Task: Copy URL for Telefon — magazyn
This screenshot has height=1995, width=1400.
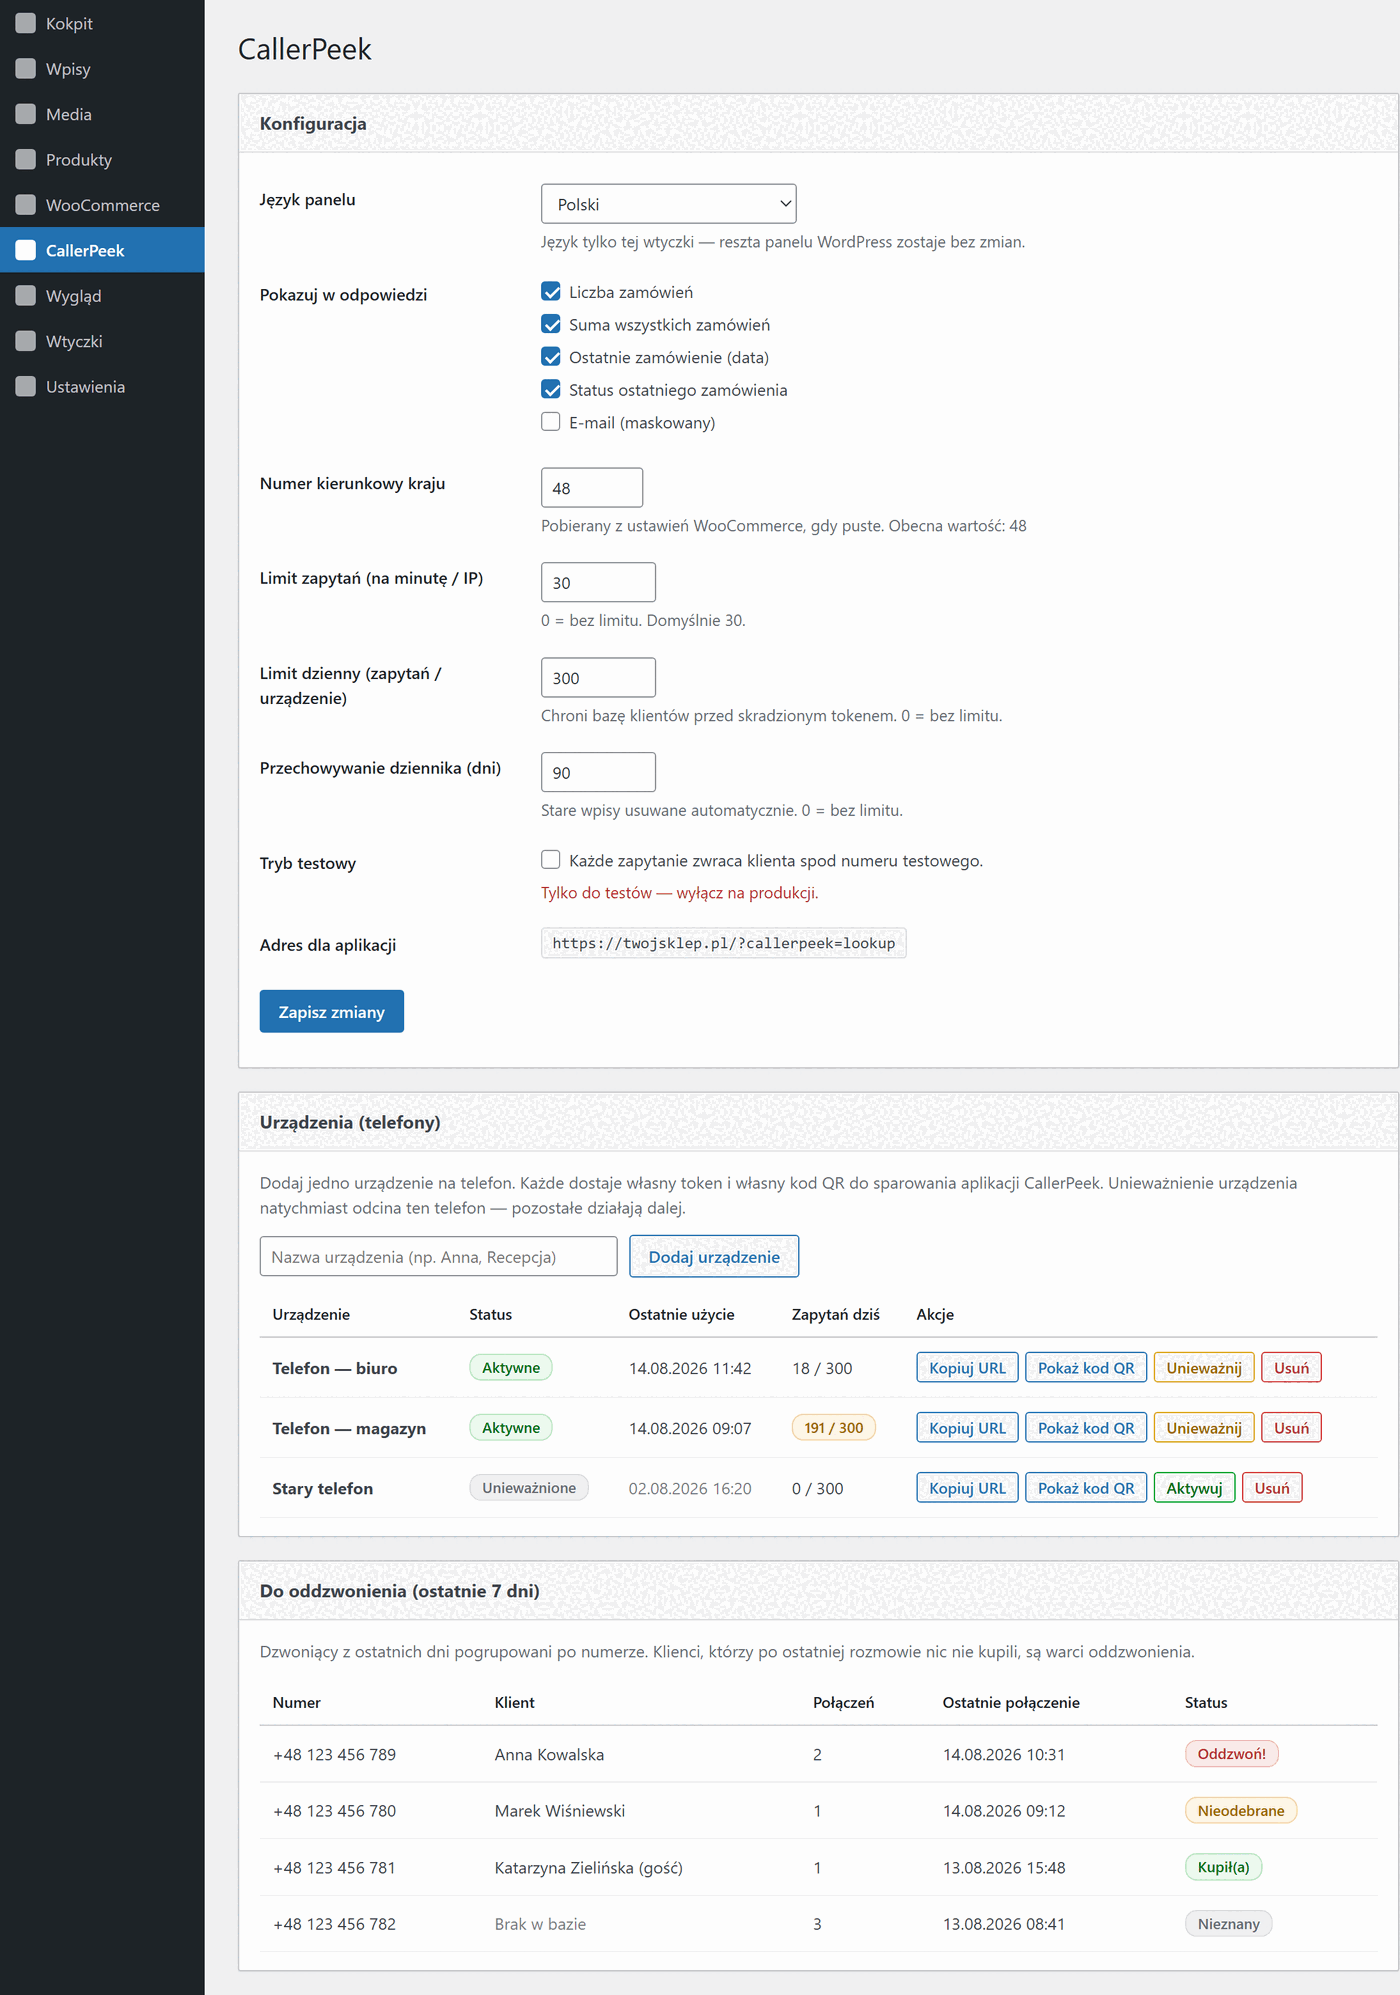Action: [968, 1428]
